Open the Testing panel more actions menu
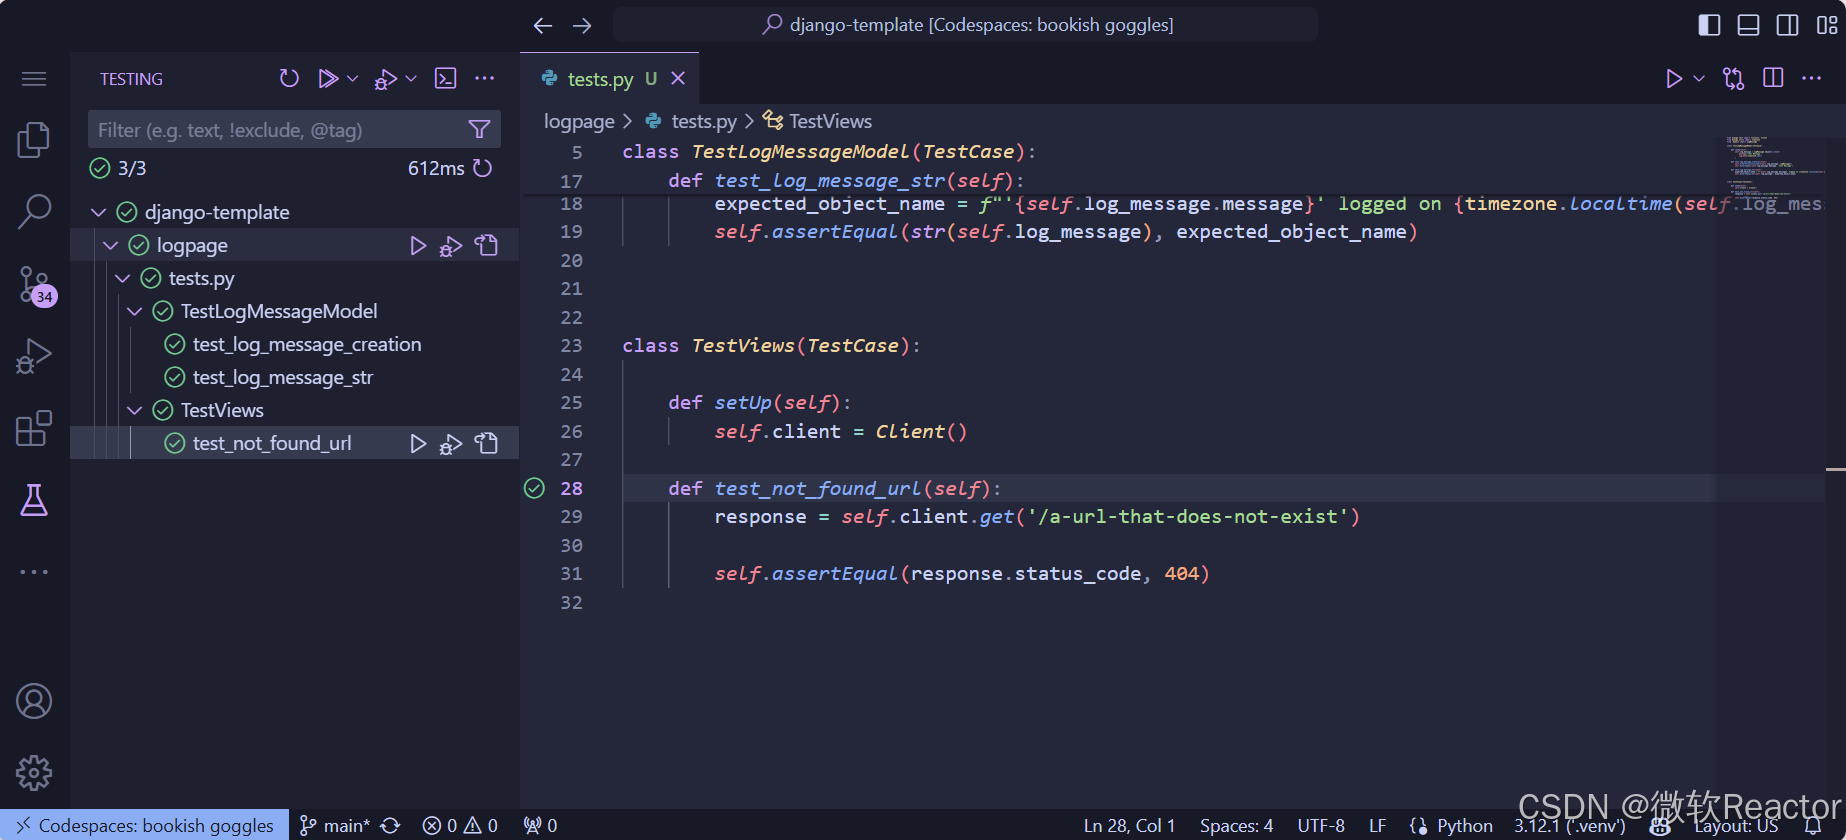This screenshot has height=840, width=1846. (x=485, y=78)
